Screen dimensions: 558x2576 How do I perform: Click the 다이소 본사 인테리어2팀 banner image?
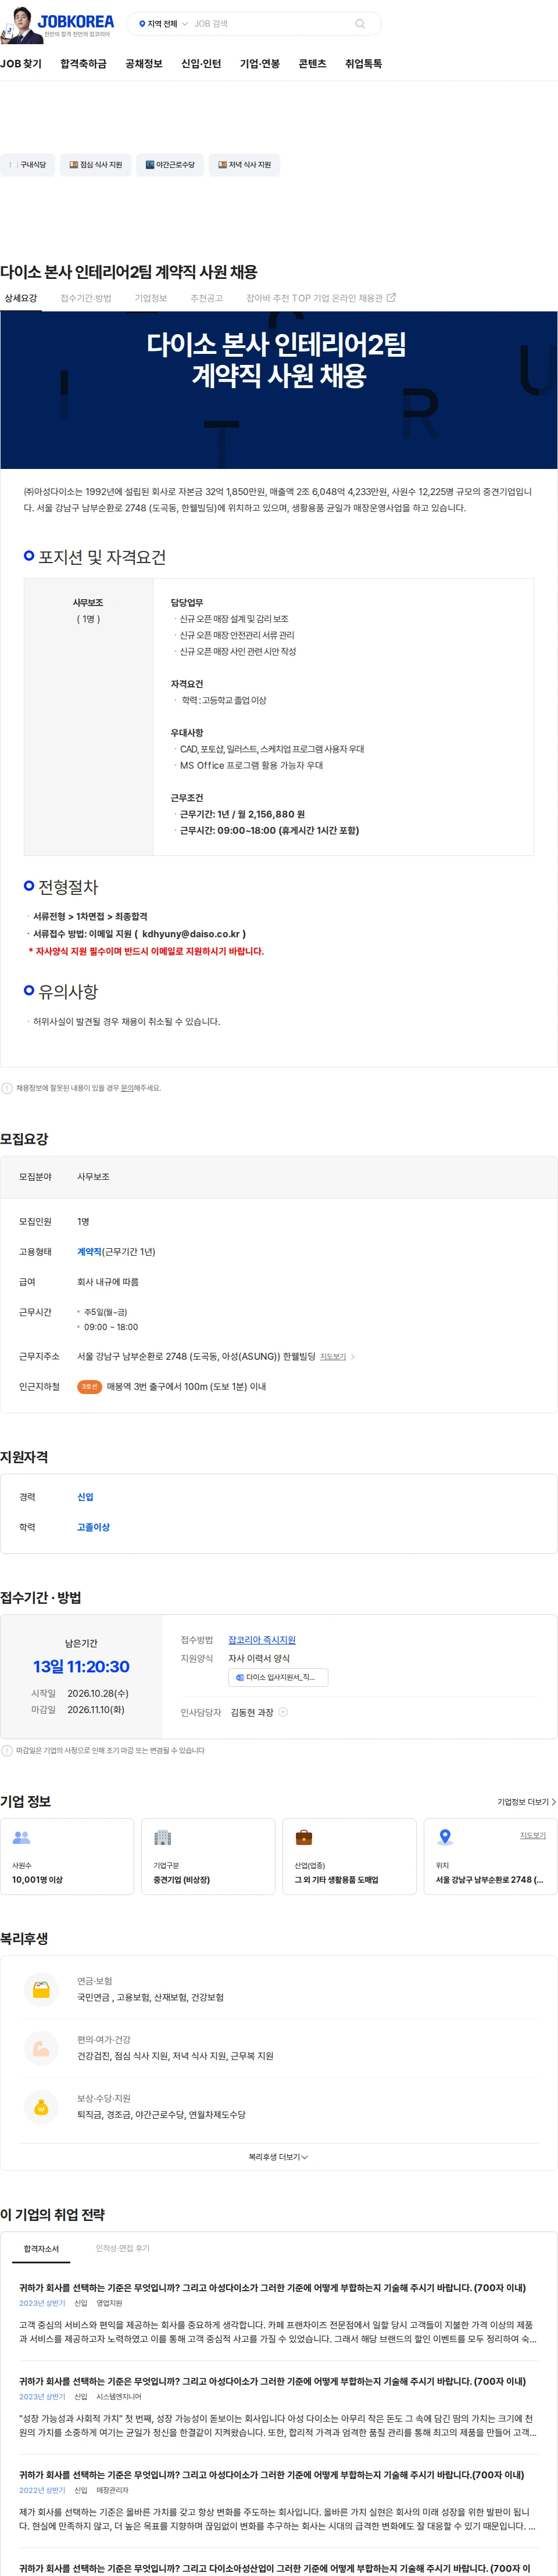pos(279,390)
